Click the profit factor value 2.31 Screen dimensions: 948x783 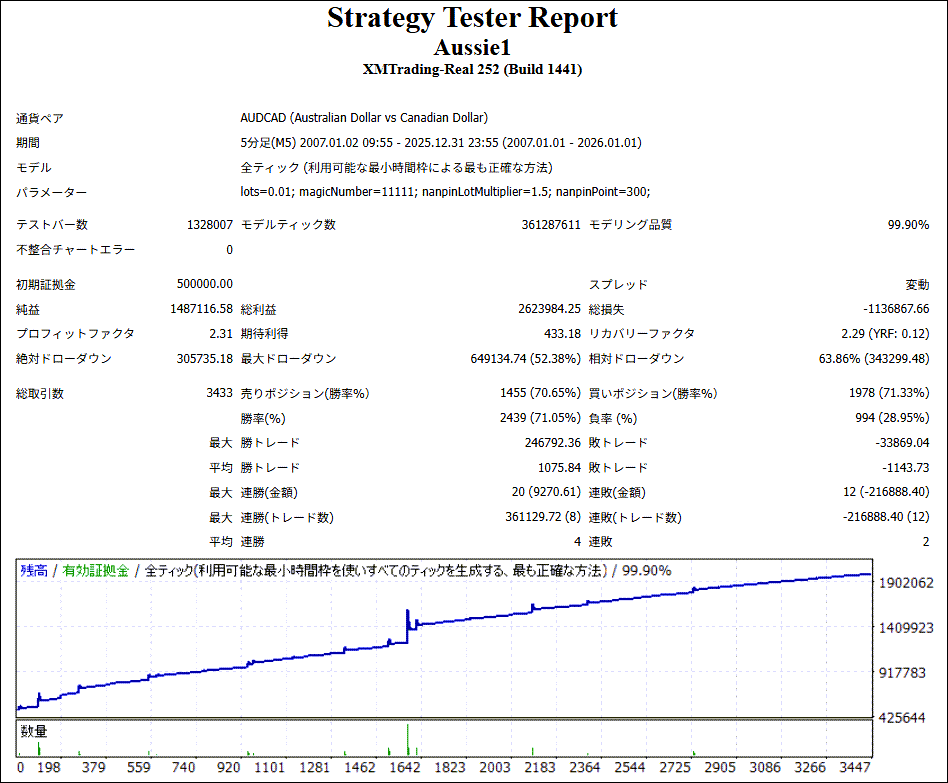pyautogui.click(x=220, y=334)
